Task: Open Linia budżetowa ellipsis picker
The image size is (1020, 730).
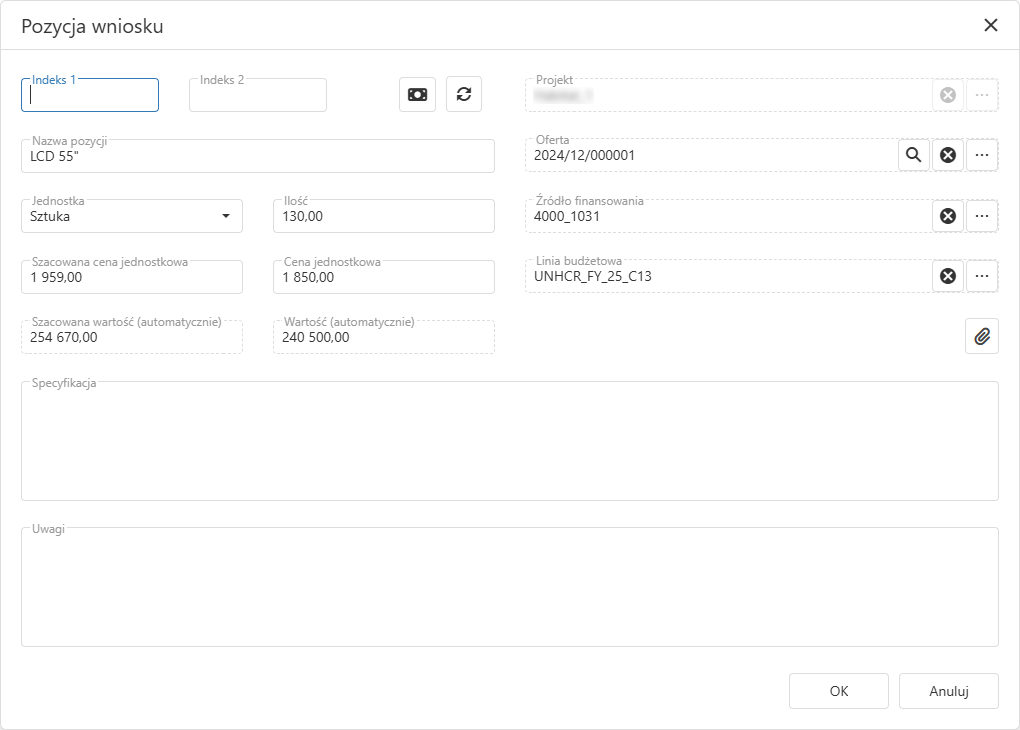Action: (982, 276)
